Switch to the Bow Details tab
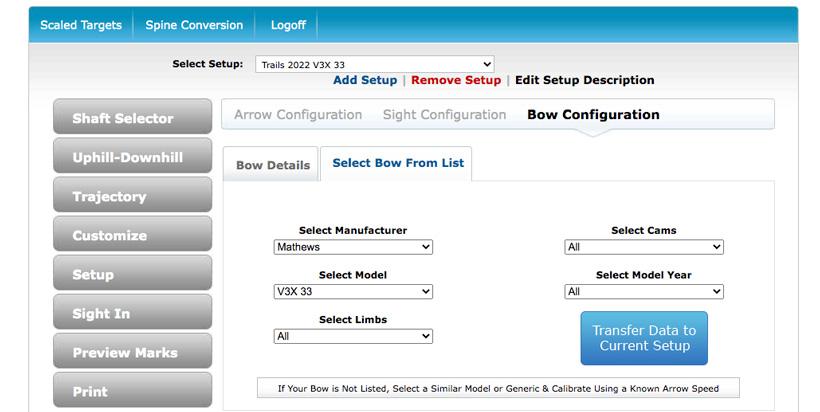The height and width of the screenshot is (412, 820). [272, 165]
